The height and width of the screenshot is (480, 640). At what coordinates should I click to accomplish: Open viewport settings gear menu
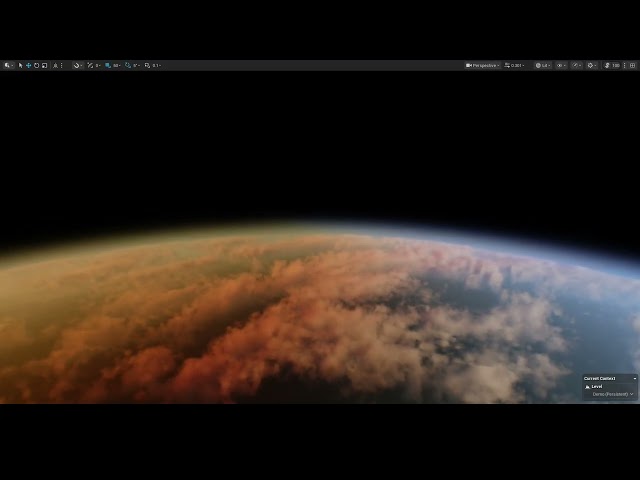(x=592, y=65)
